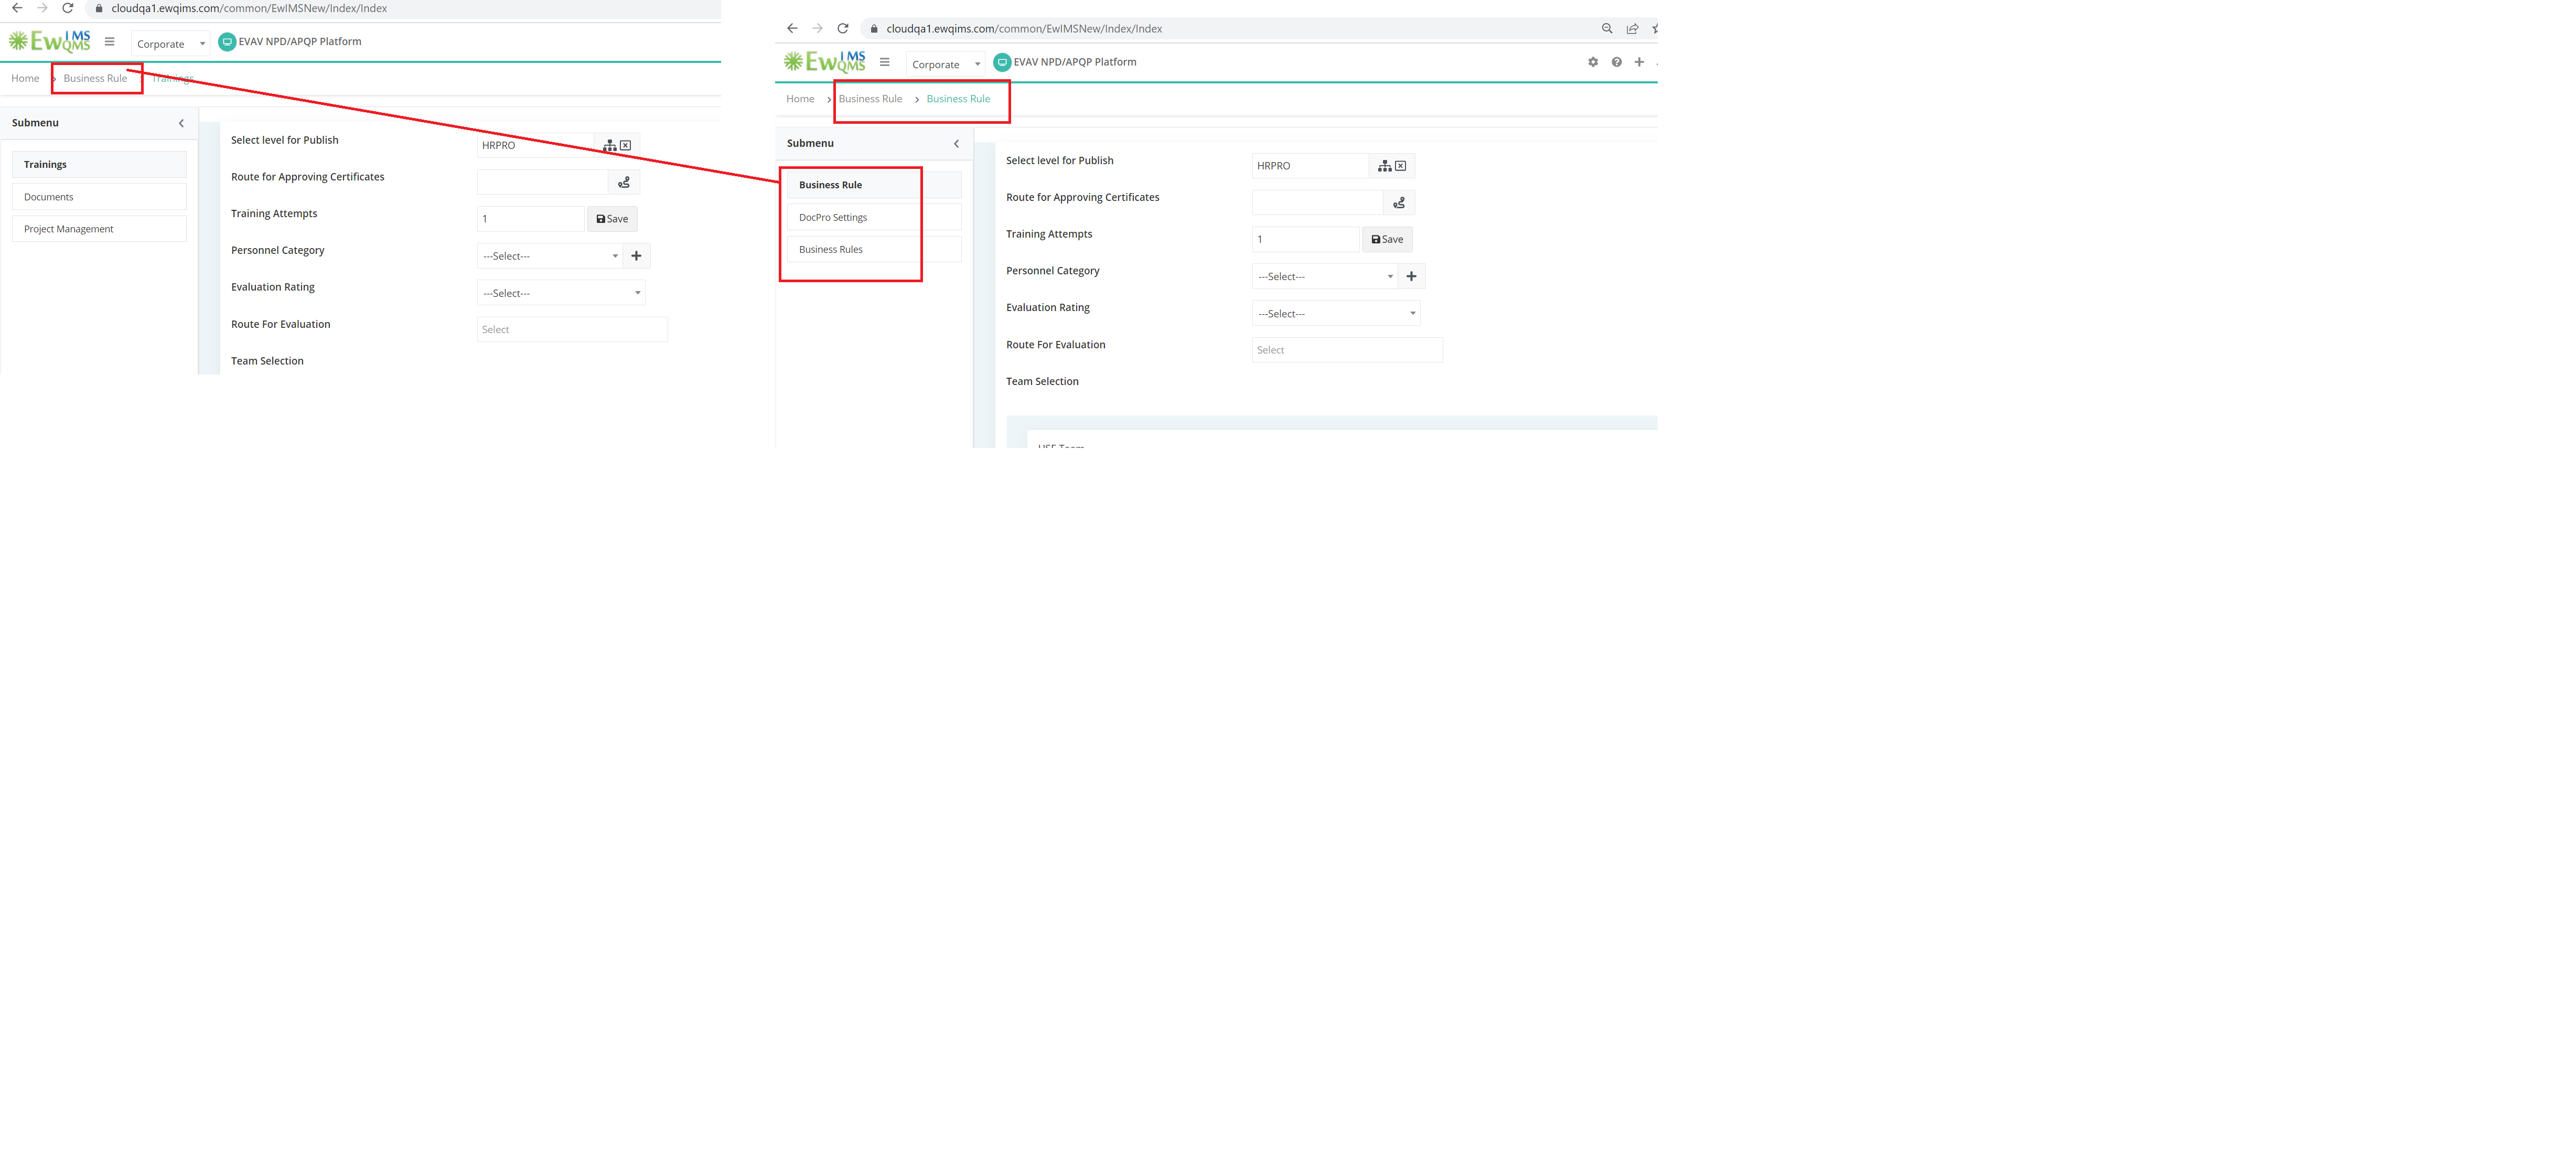Click EwQMS logo in left screenshot
2576x1154 pixels.
pos(50,41)
